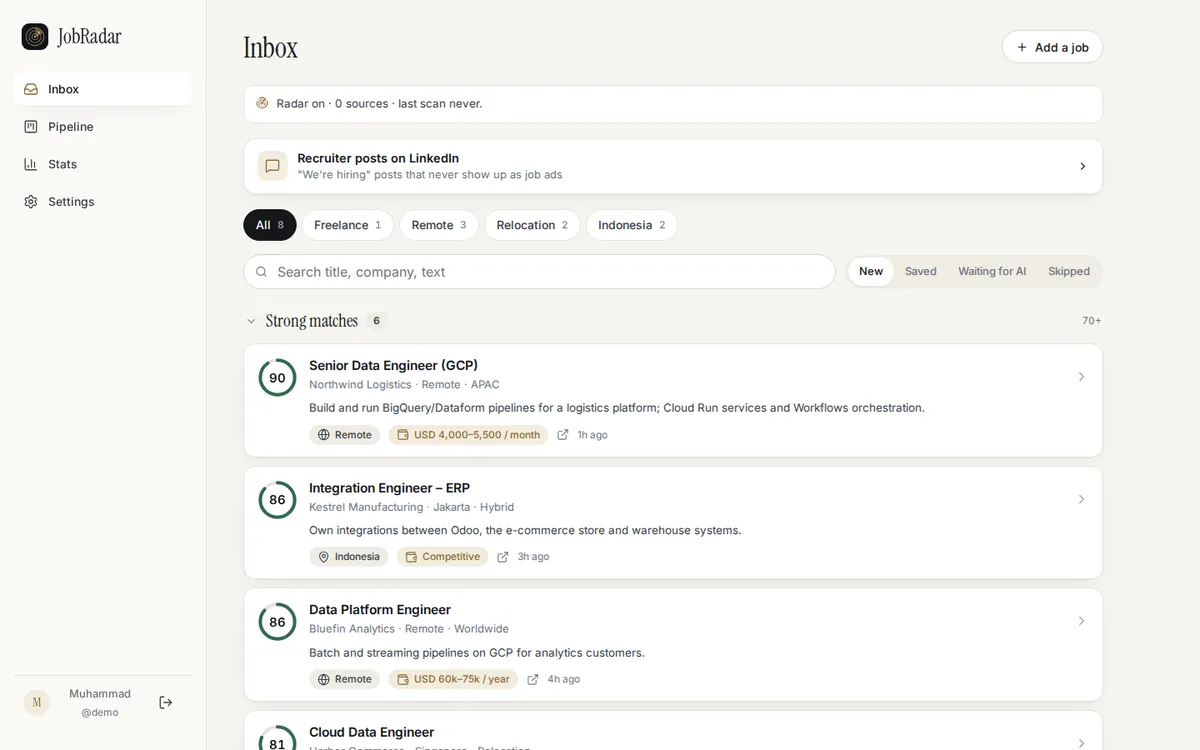Click the log out icon
Image resolution: width=1200 pixels, height=750 pixels.
pyautogui.click(x=166, y=703)
